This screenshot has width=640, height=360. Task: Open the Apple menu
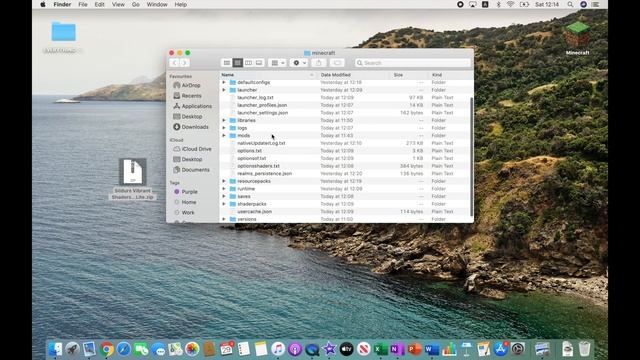(43, 4)
